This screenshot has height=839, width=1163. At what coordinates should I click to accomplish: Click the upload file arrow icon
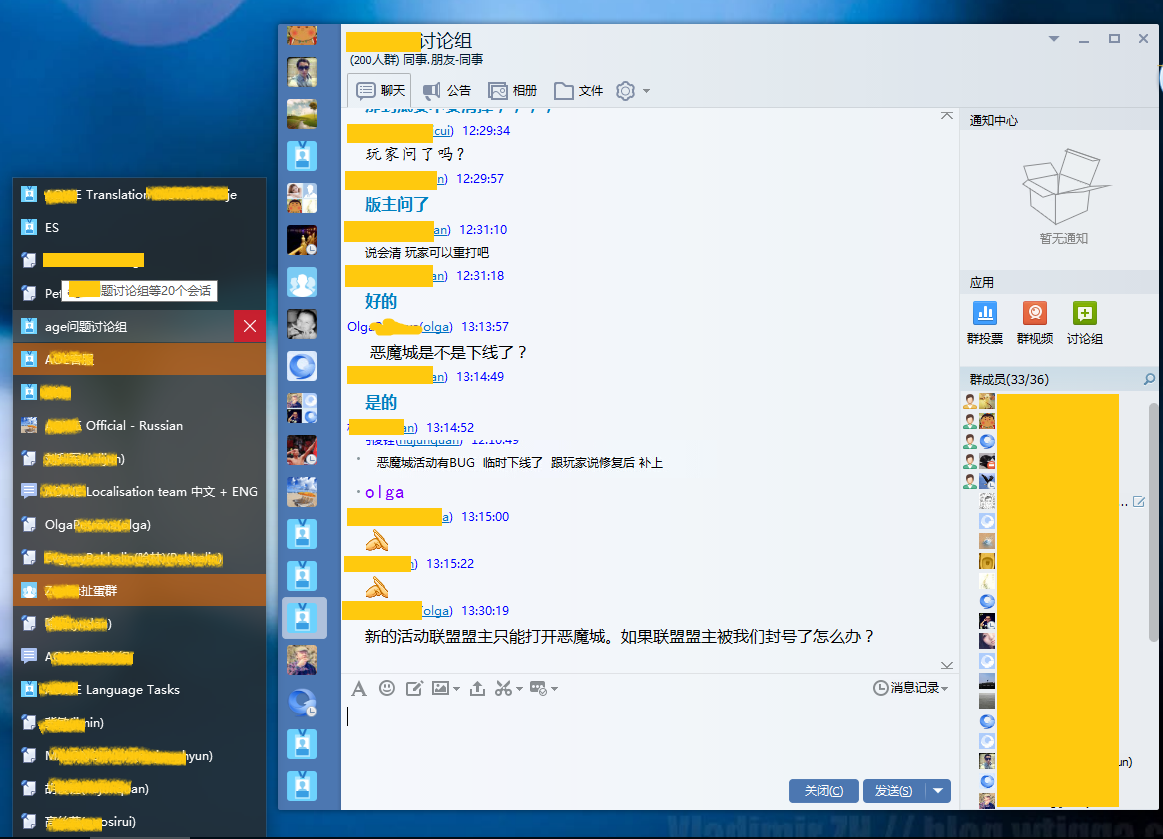478,688
